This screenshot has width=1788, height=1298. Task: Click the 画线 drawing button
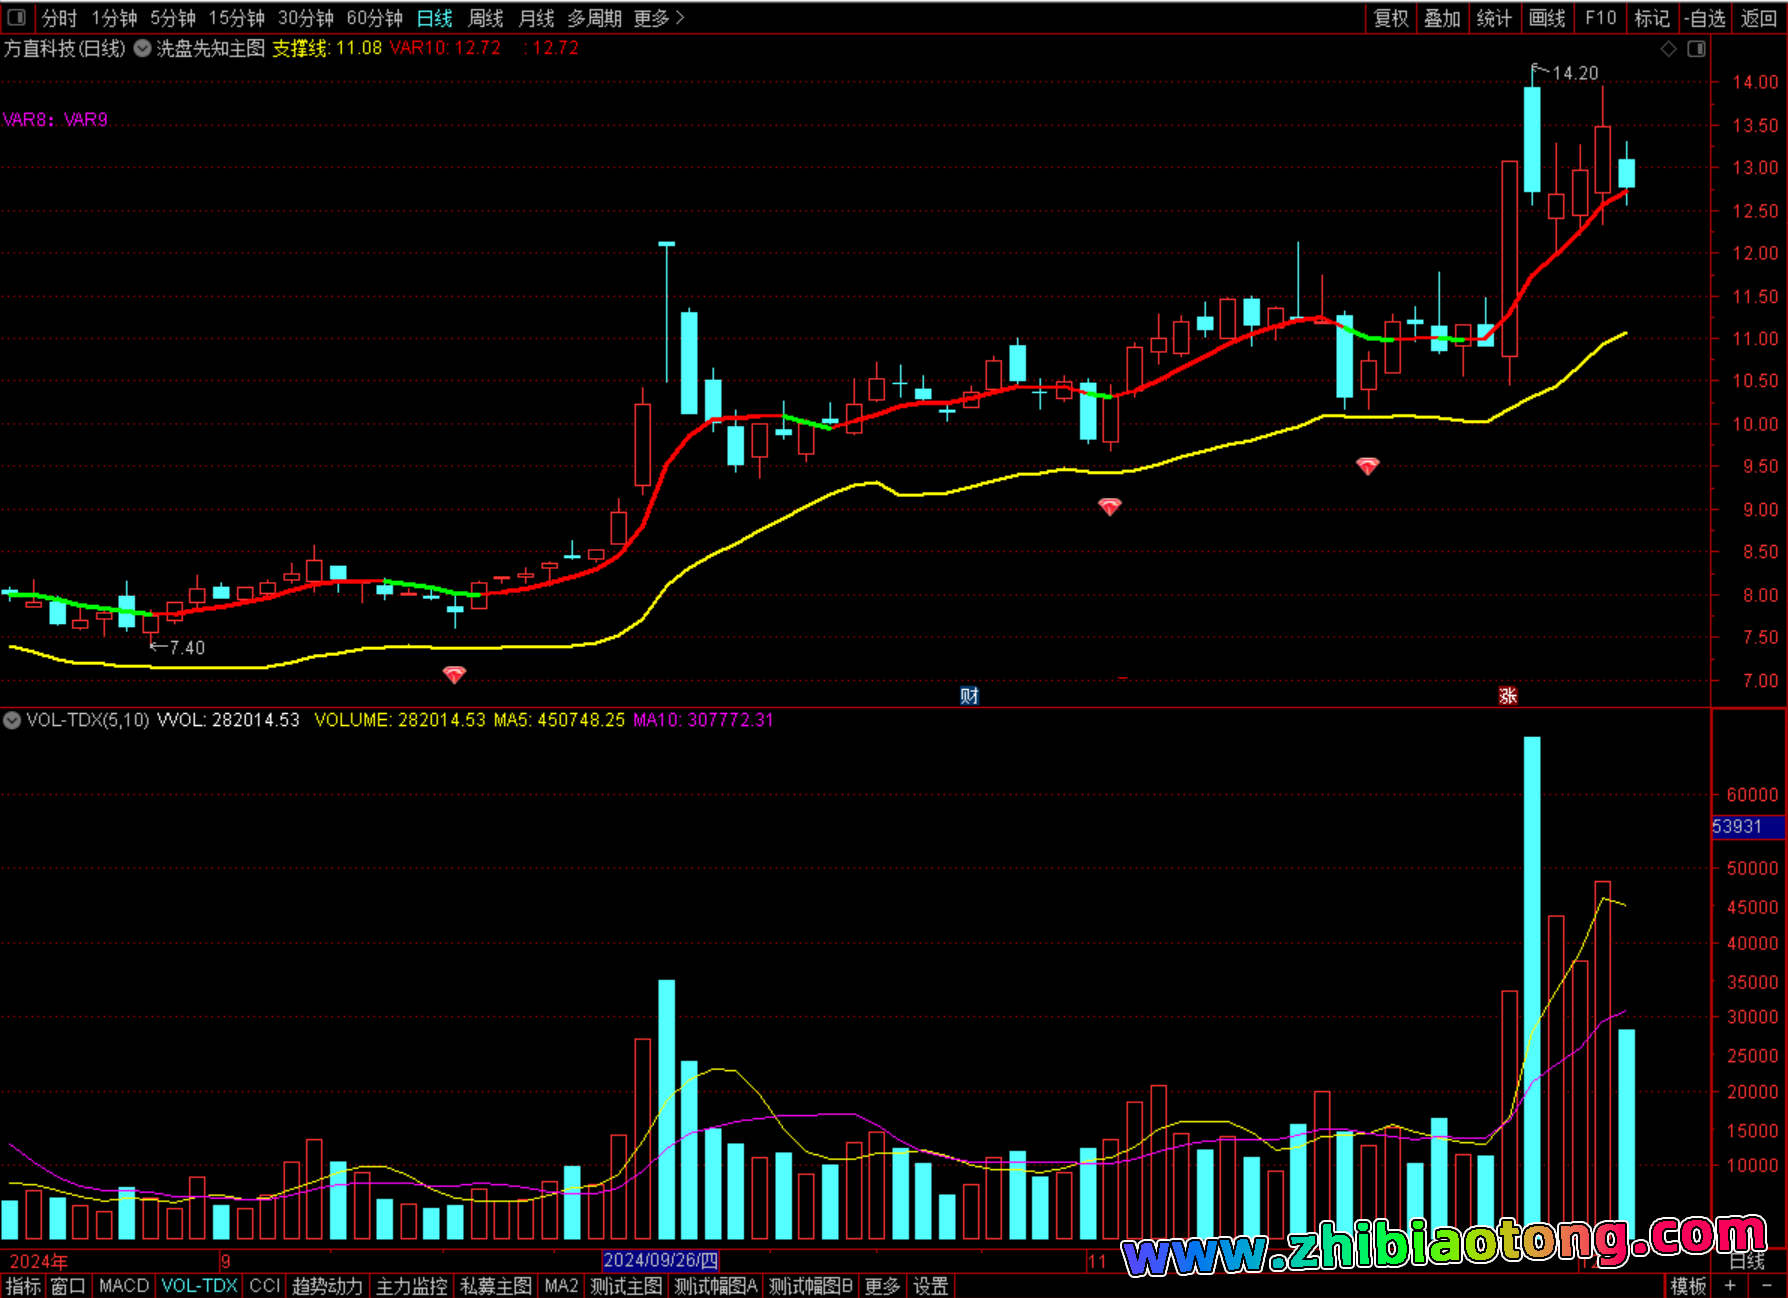[x=1547, y=18]
